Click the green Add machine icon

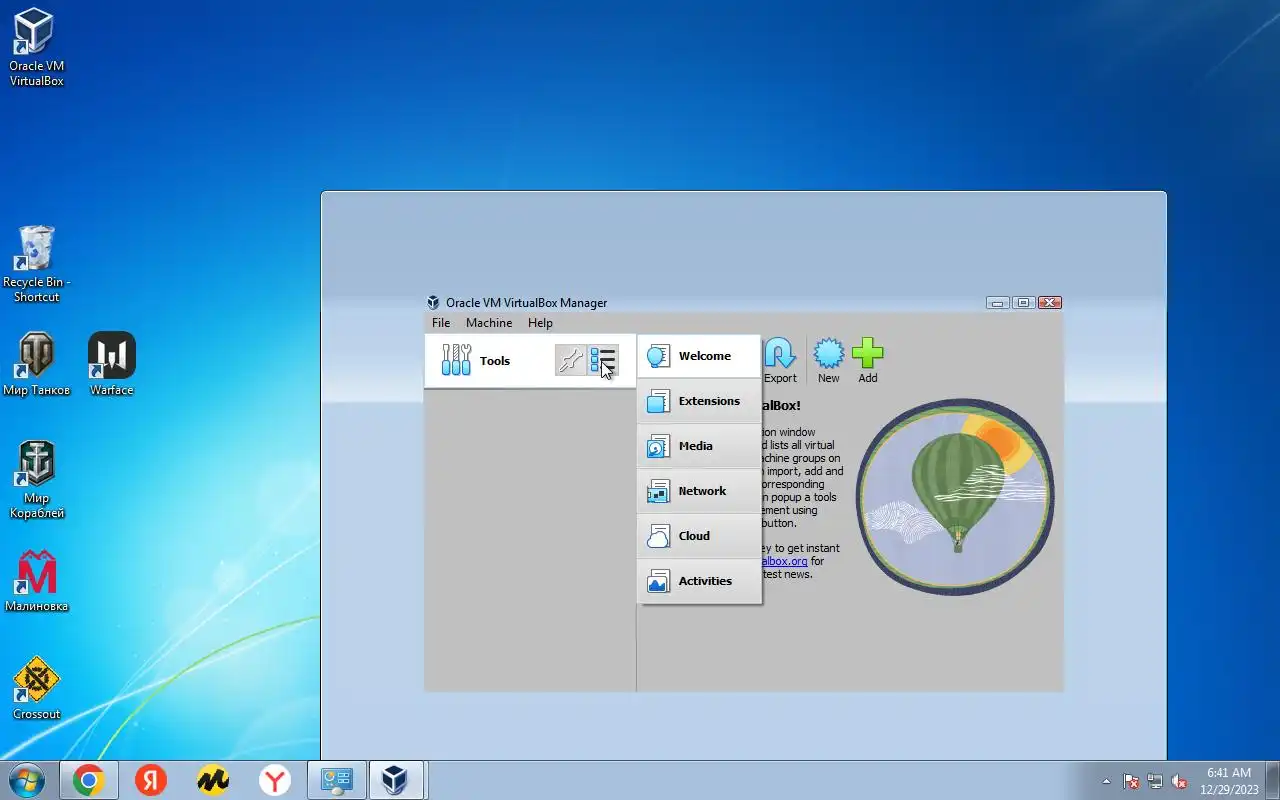(868, 361)
